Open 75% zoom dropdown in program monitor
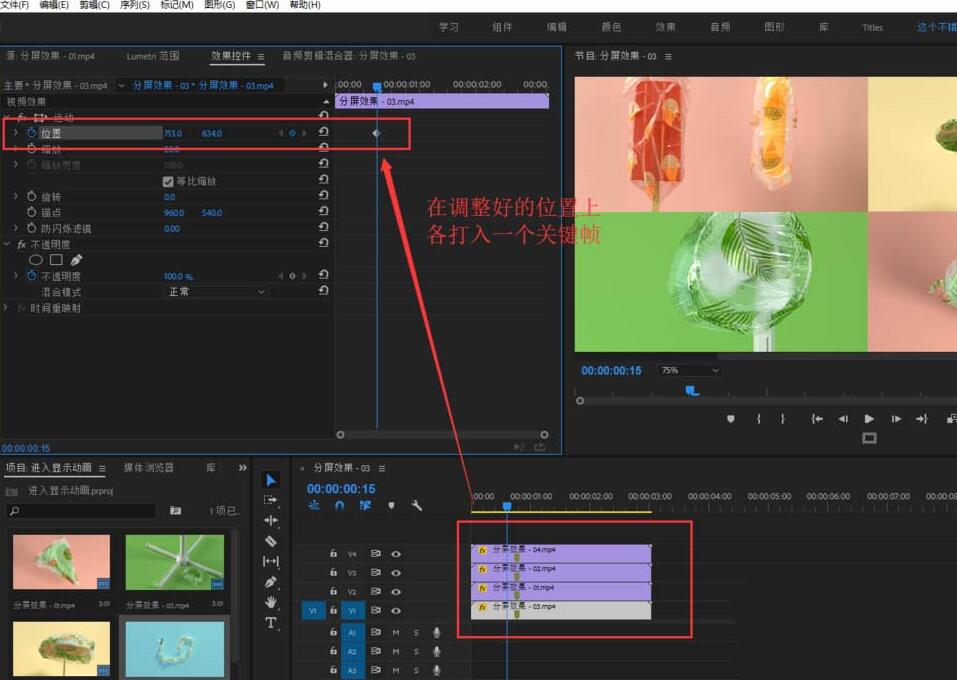The image size is (957, 680). pos(687,369)
